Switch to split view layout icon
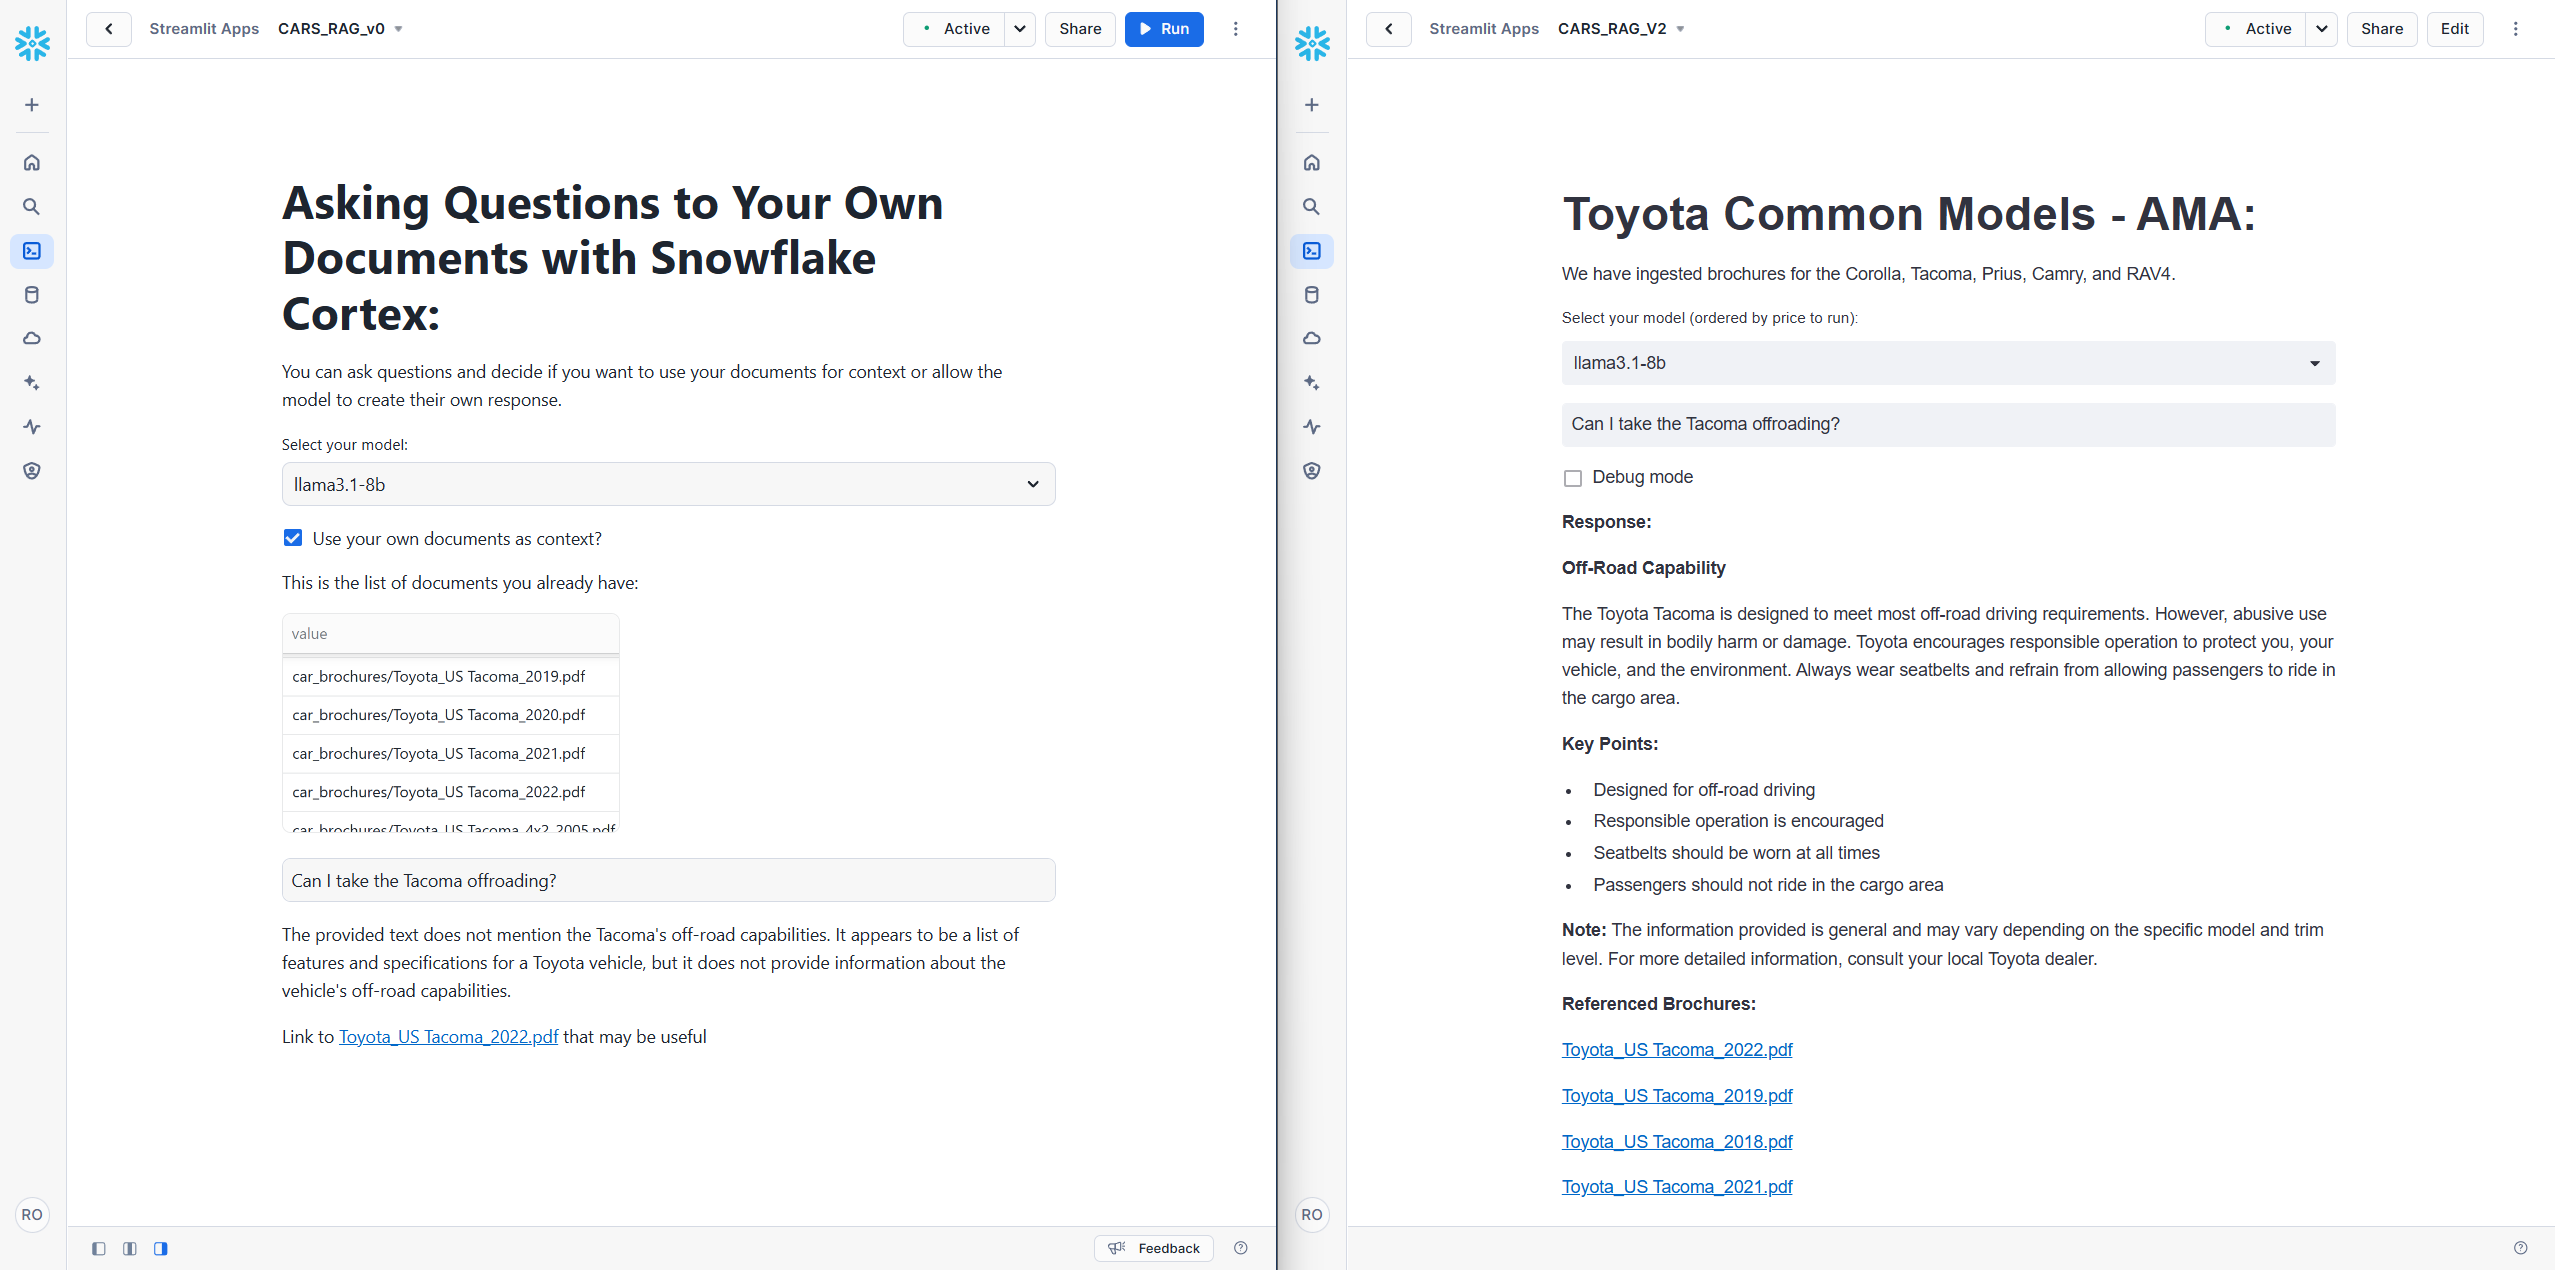This screenshot has width=2555, height=1270. point(130,1248)
